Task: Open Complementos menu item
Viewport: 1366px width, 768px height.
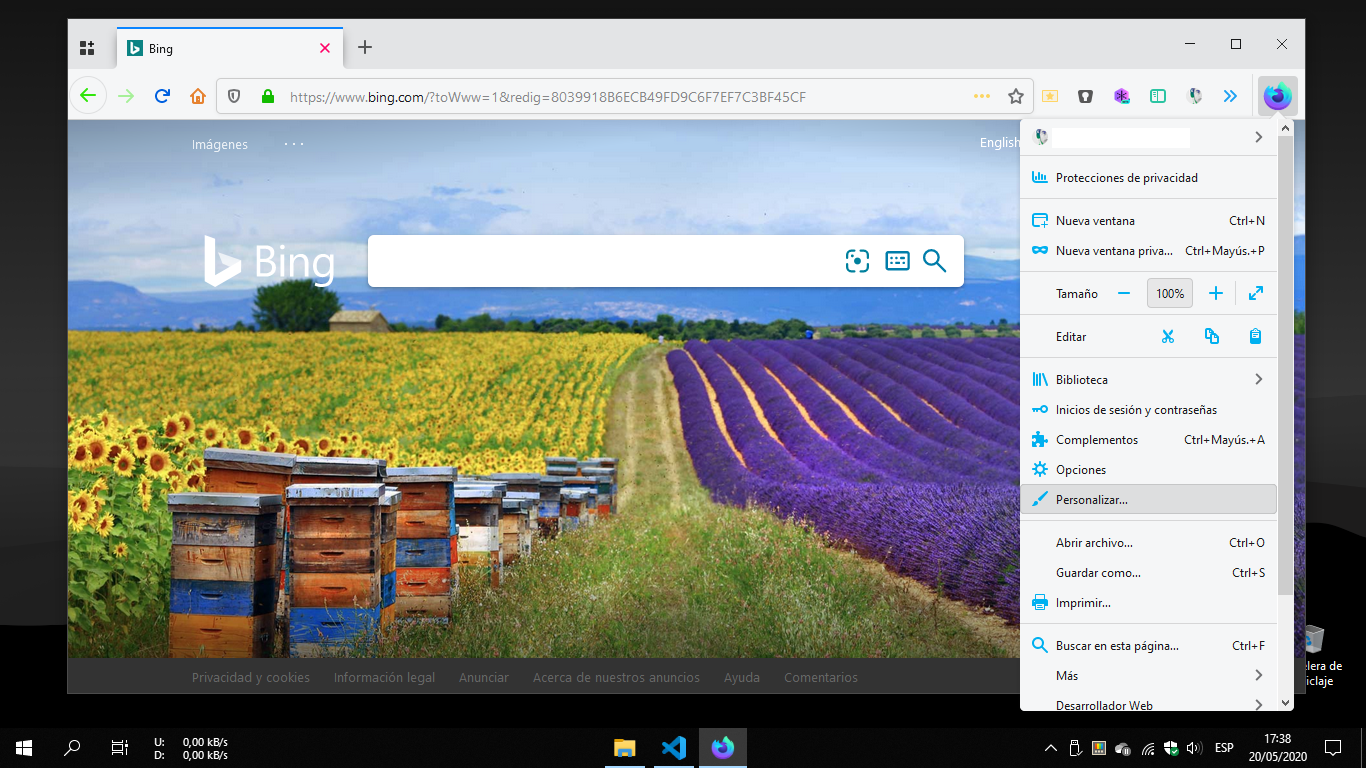Action: [x=1148, y=440]
